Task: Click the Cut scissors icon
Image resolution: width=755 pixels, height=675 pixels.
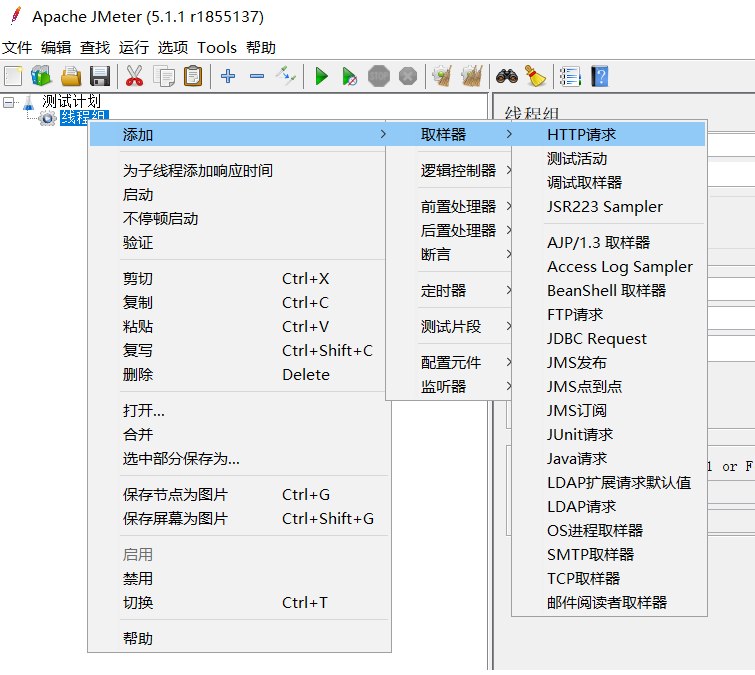Action: [x=134, y=76]
